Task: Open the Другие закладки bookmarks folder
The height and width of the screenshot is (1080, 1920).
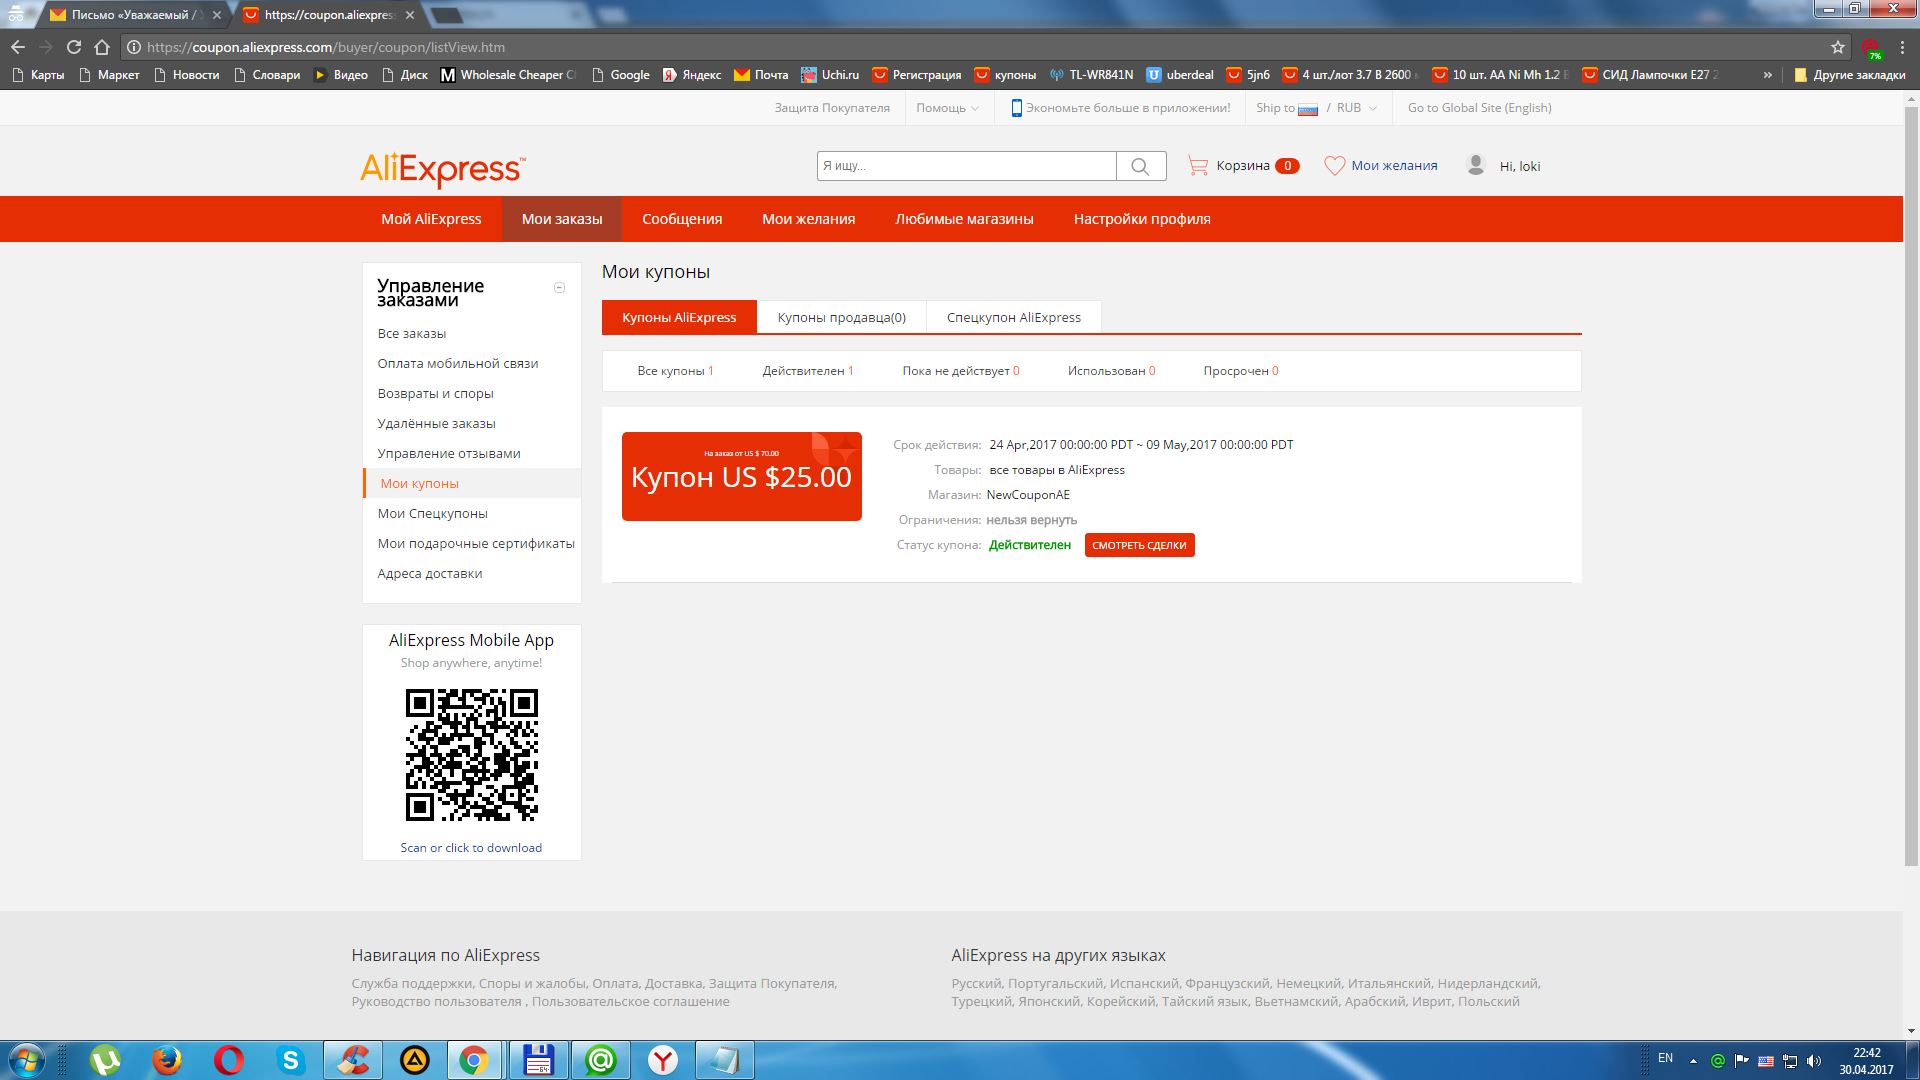Action: coord(1850,75)
